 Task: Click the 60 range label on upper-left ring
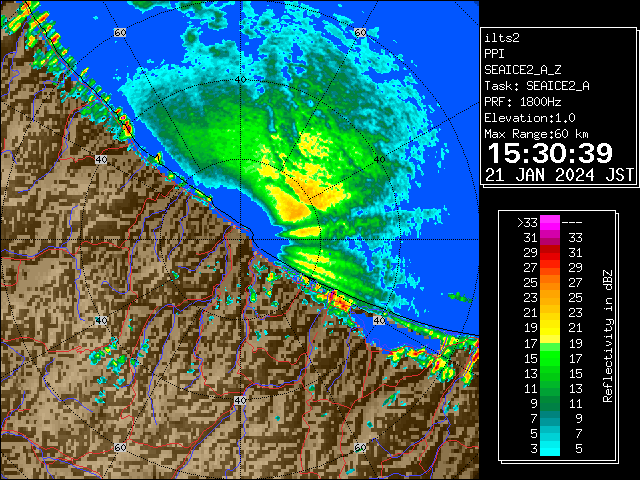(x=120, y=32)
